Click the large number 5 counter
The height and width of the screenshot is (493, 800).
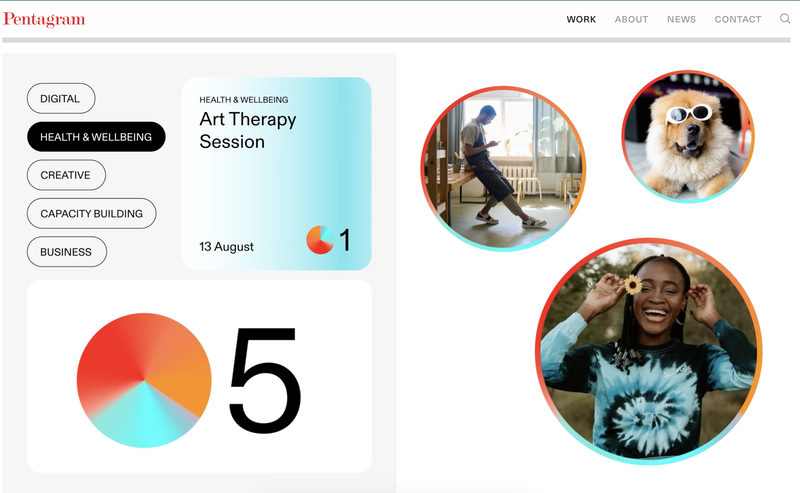point(264,380)
